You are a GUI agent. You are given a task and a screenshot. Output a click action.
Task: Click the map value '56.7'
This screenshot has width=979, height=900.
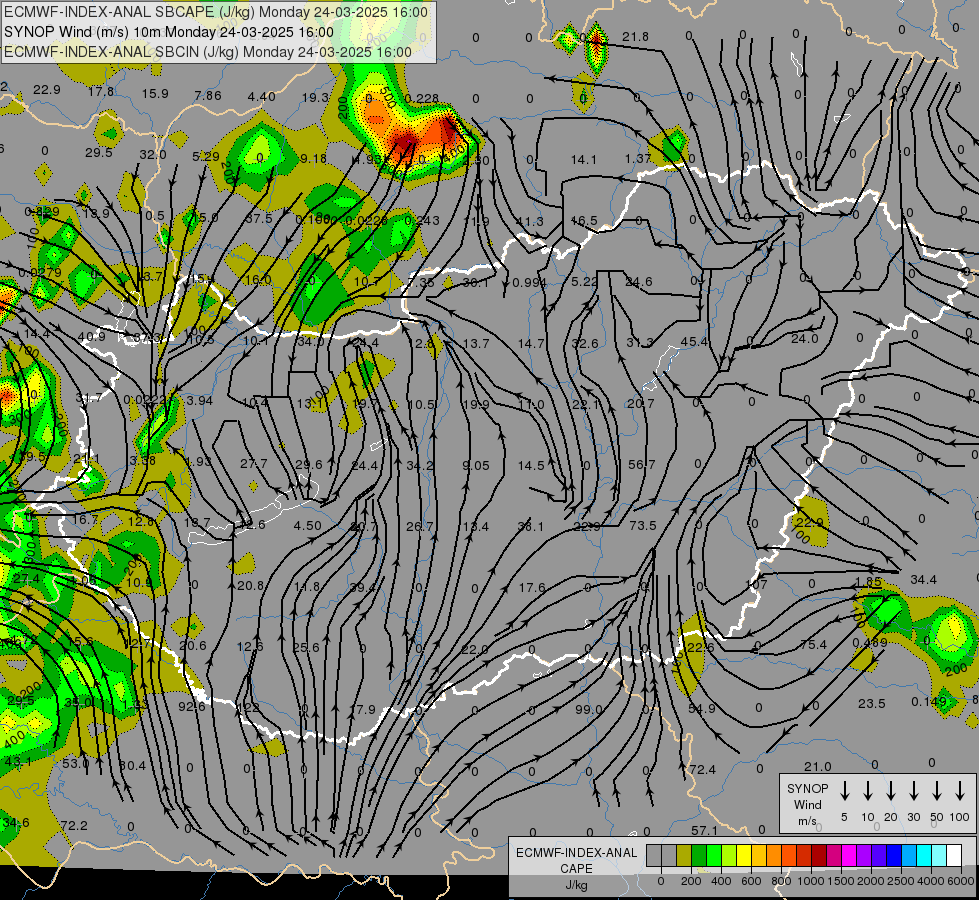642,464
